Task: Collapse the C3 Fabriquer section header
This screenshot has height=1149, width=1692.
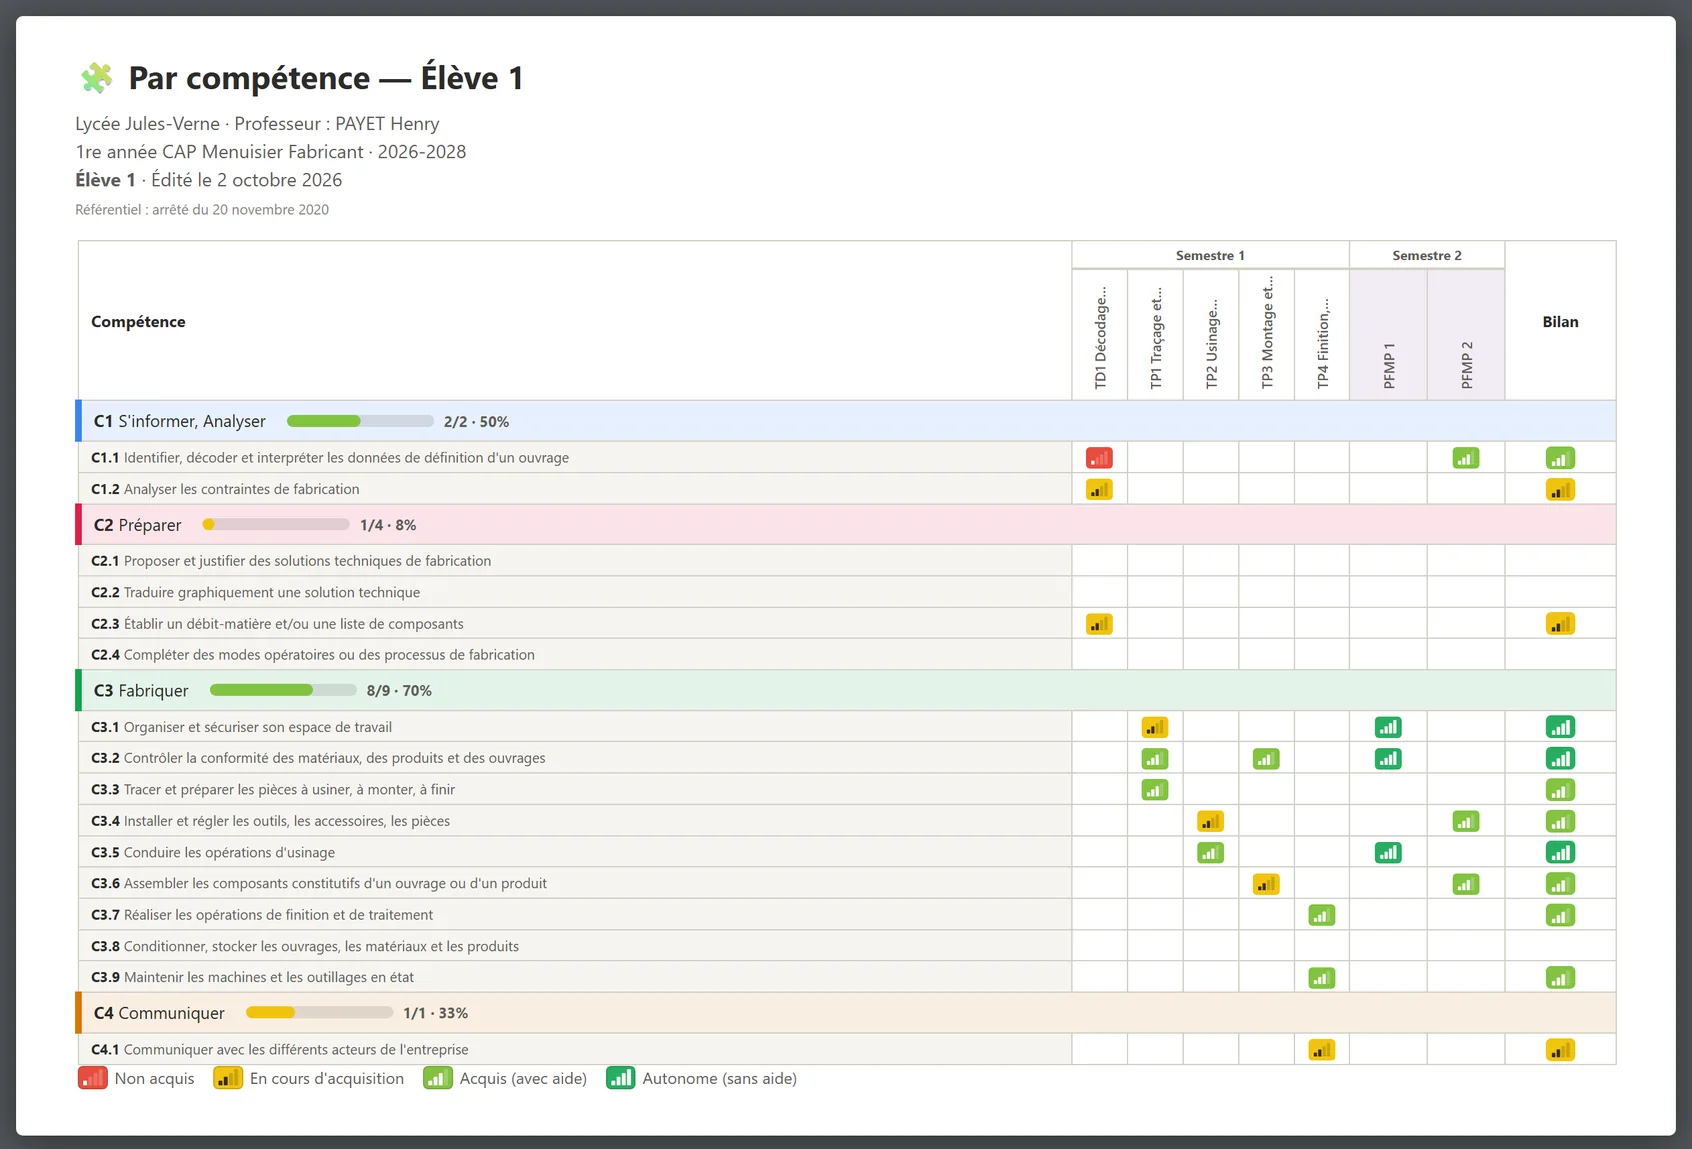Action: point(846,690)
